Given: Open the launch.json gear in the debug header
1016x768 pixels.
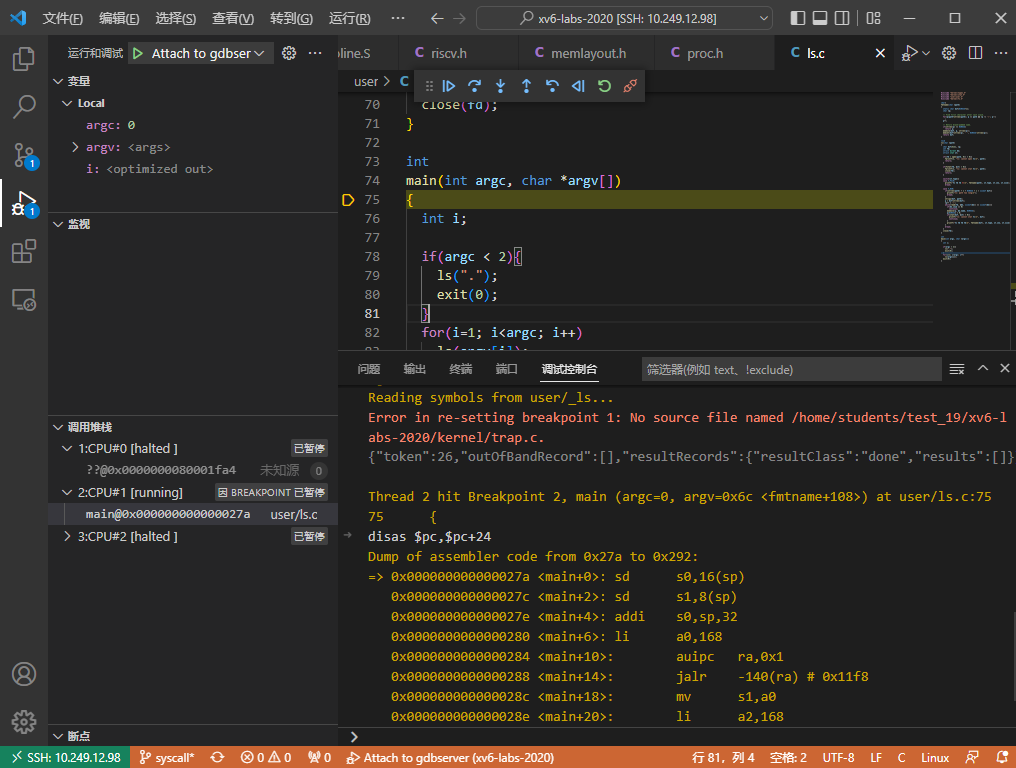Looking at the screenshot, I should click(289, 53).
